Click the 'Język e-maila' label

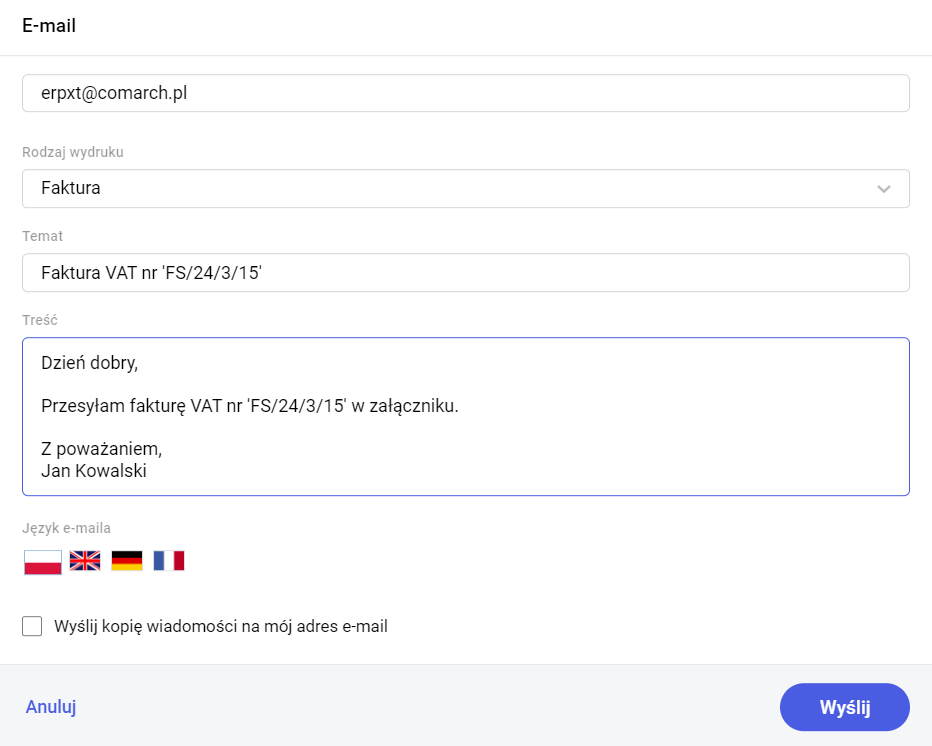click(x=67, y=528)
